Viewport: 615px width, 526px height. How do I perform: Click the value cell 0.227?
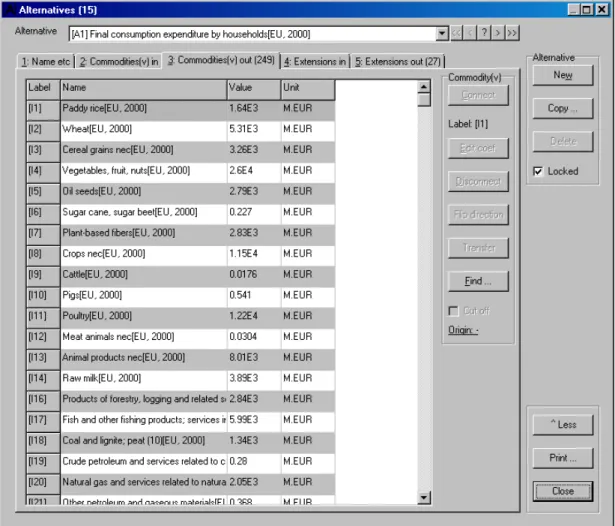[254, 214]
